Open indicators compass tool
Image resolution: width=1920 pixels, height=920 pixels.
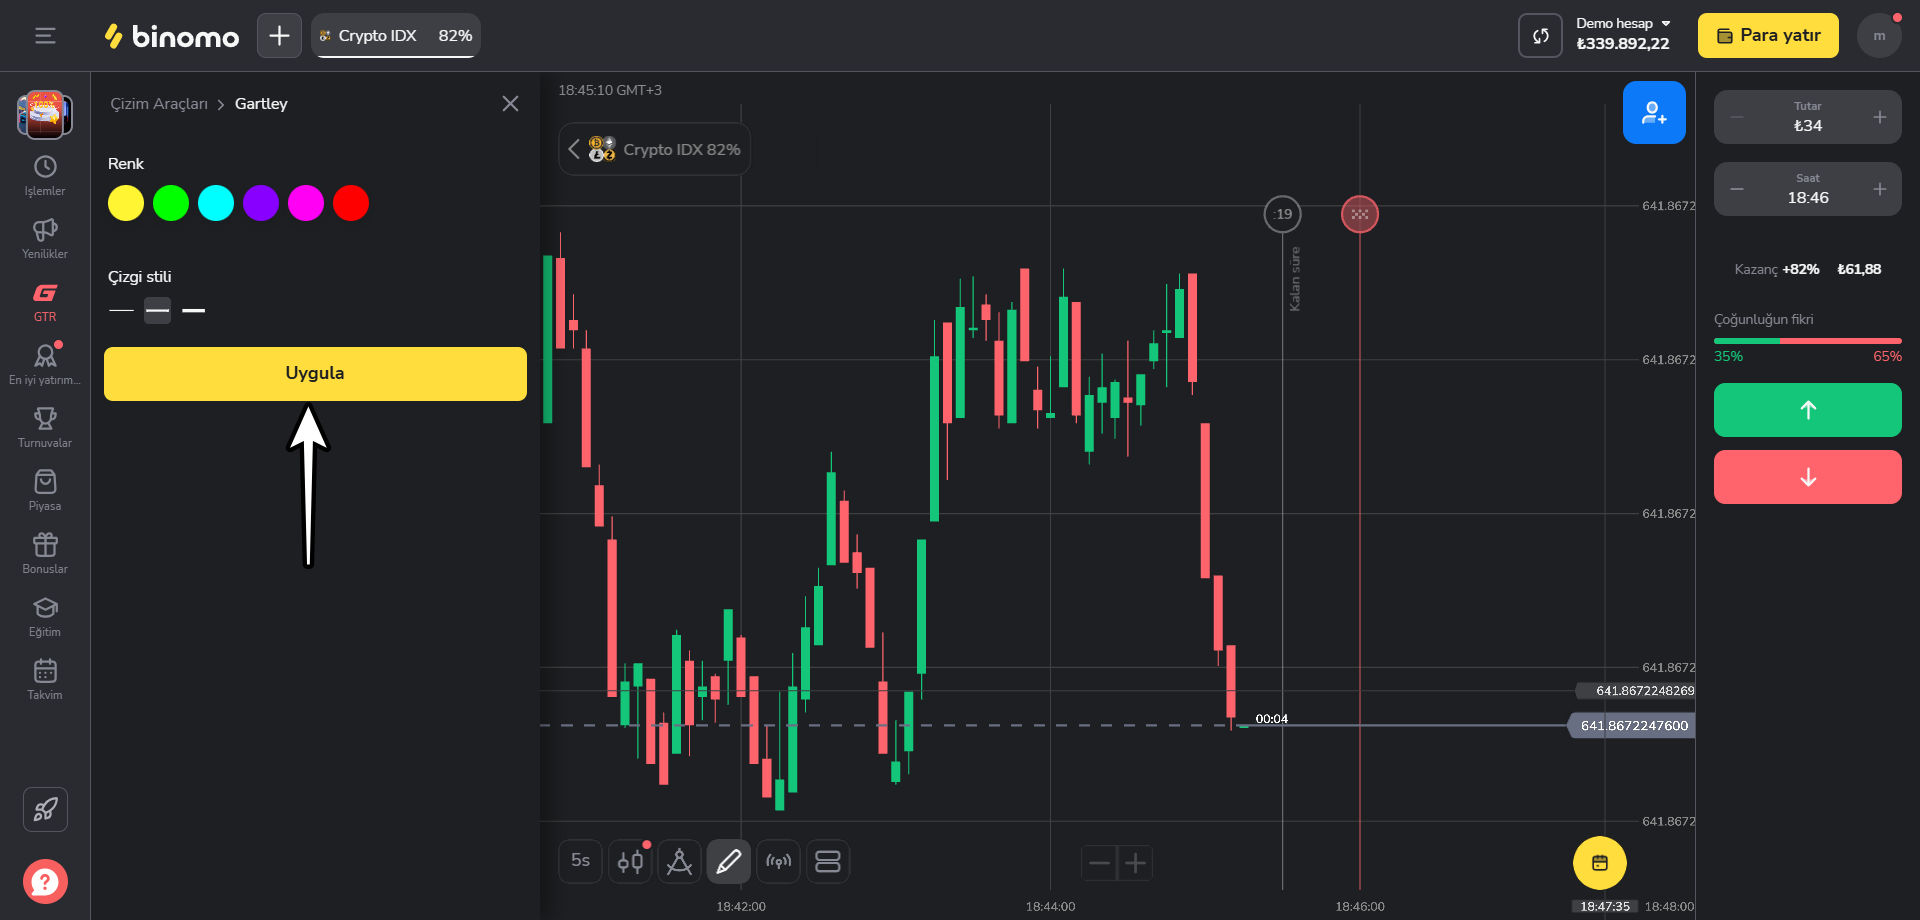[x=679, y=861]
